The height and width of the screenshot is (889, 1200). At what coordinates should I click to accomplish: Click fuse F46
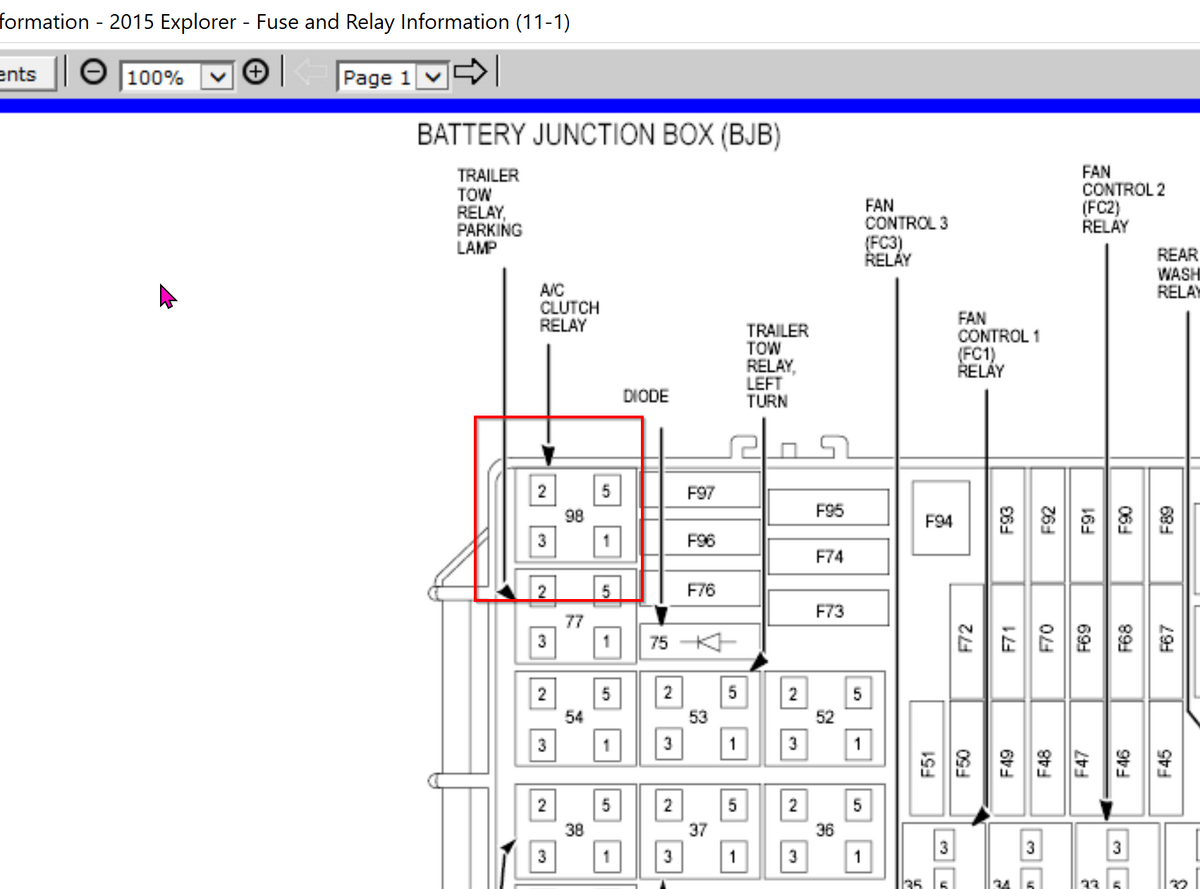(1126, 760)
